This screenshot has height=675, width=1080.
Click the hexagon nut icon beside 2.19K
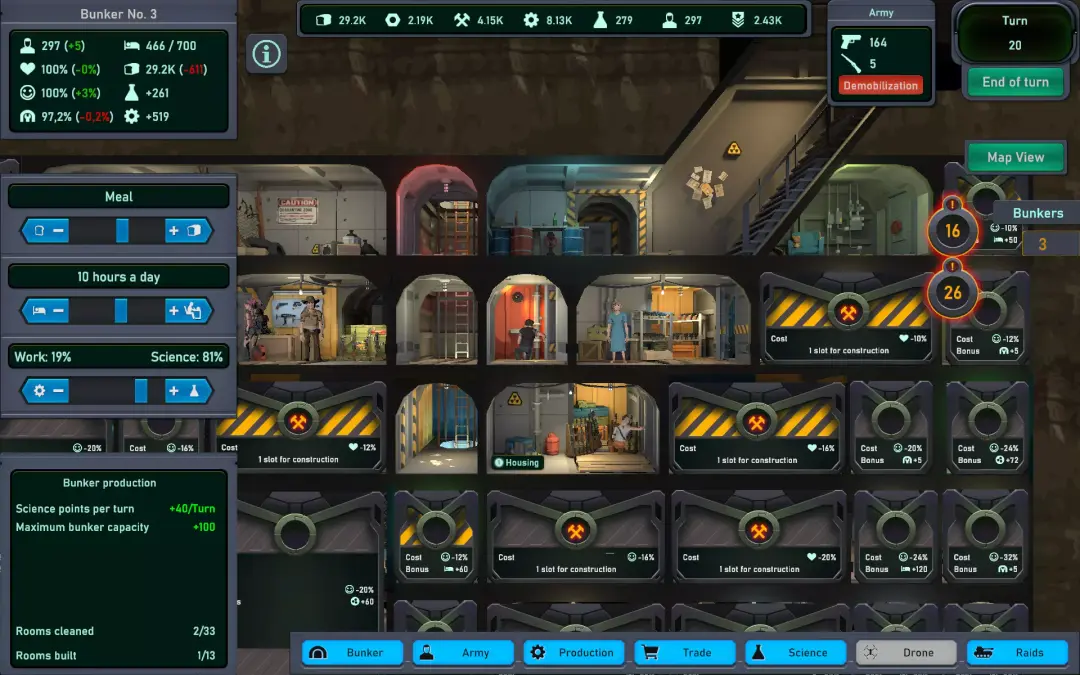(393, 20)
